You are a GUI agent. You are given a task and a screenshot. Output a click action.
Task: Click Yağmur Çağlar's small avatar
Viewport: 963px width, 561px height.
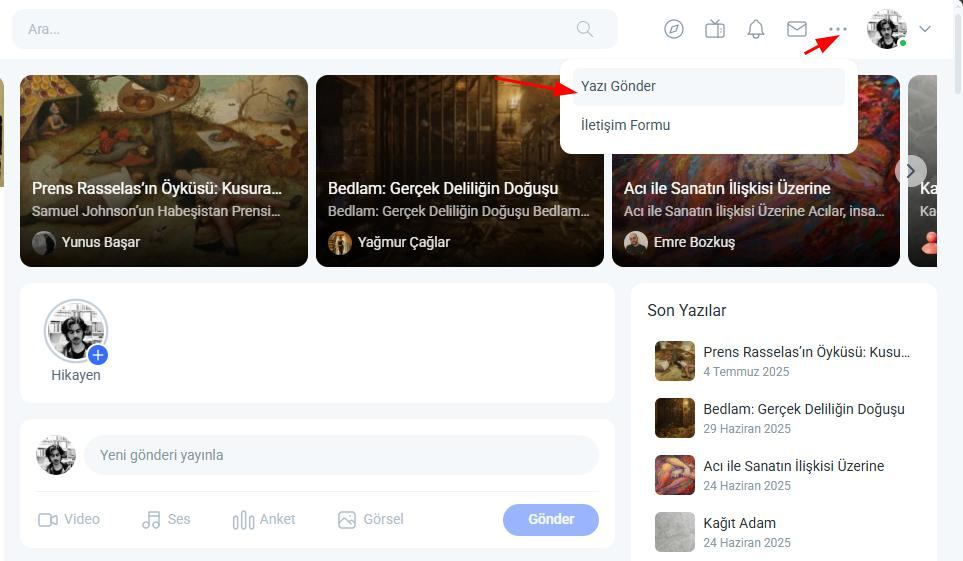point(340,243)
